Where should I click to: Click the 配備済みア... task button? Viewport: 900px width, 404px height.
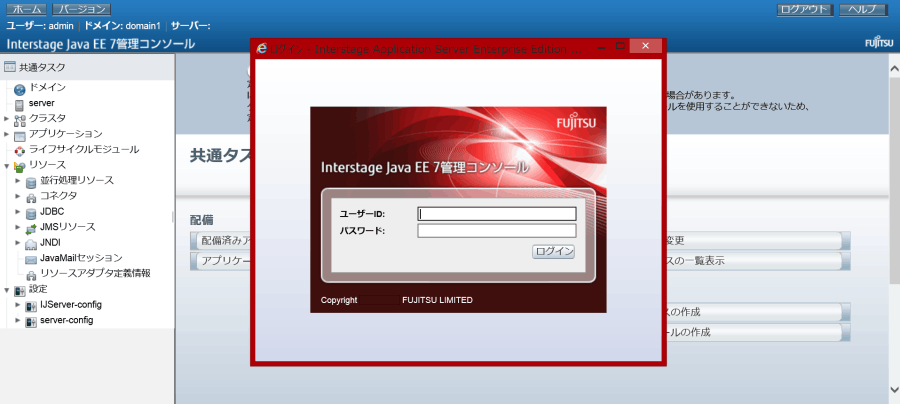pyautogui.click(x=221, y=241)
